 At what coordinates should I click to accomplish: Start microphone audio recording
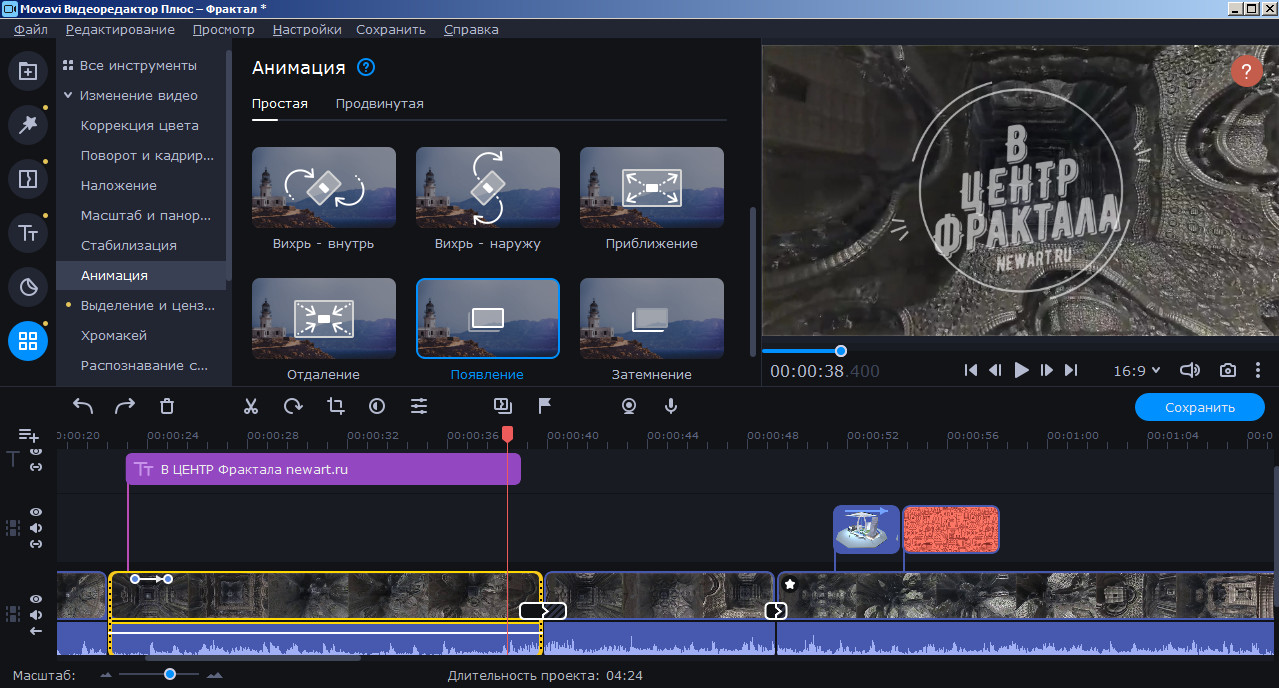(671, 406)
